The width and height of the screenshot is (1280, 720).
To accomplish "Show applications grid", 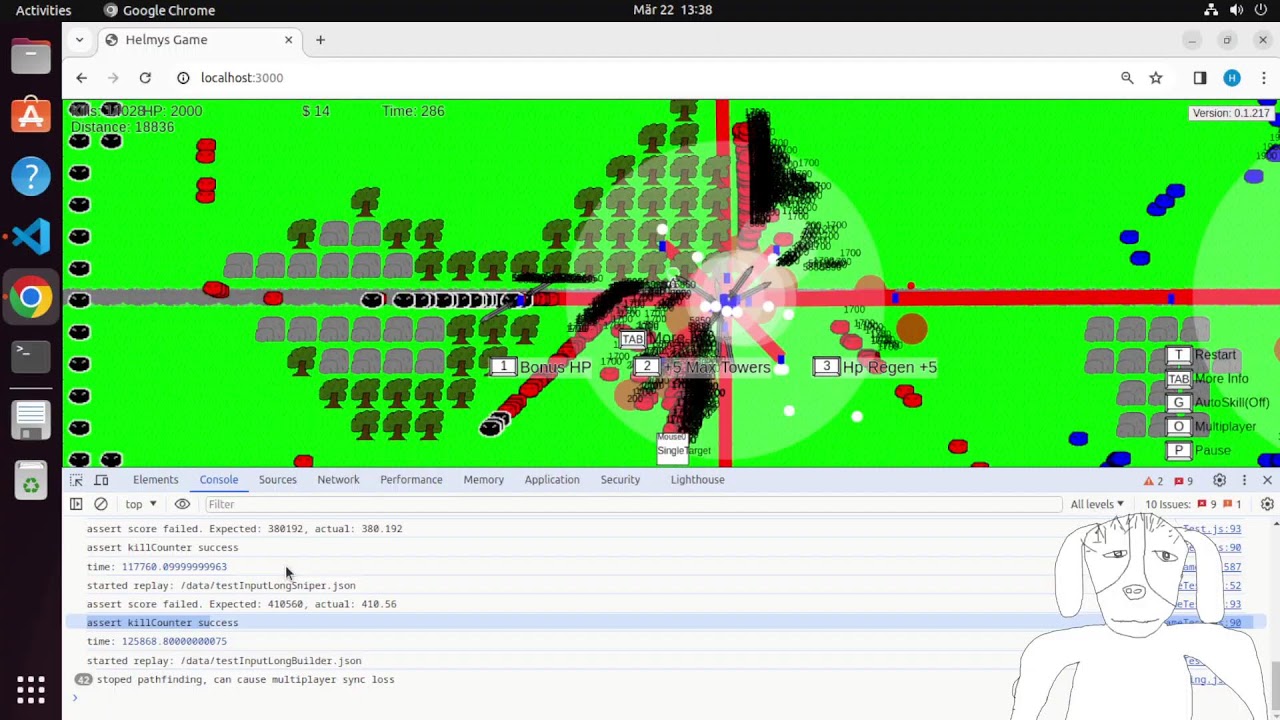I will tap(31, 689).
